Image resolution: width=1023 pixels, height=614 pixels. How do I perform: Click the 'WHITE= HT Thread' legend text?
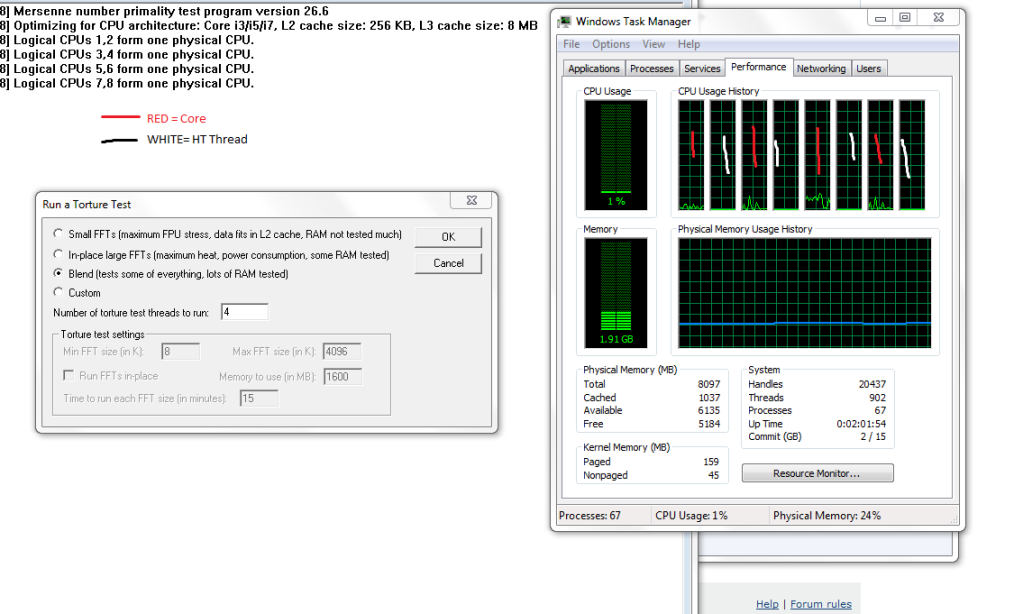pyautogui.click(x=197, y=139)
